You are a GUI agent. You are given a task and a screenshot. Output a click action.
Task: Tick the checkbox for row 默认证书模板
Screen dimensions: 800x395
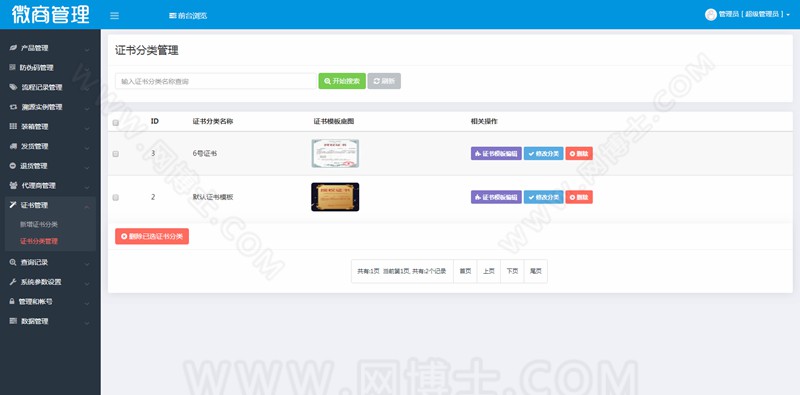tap(115, 198)
